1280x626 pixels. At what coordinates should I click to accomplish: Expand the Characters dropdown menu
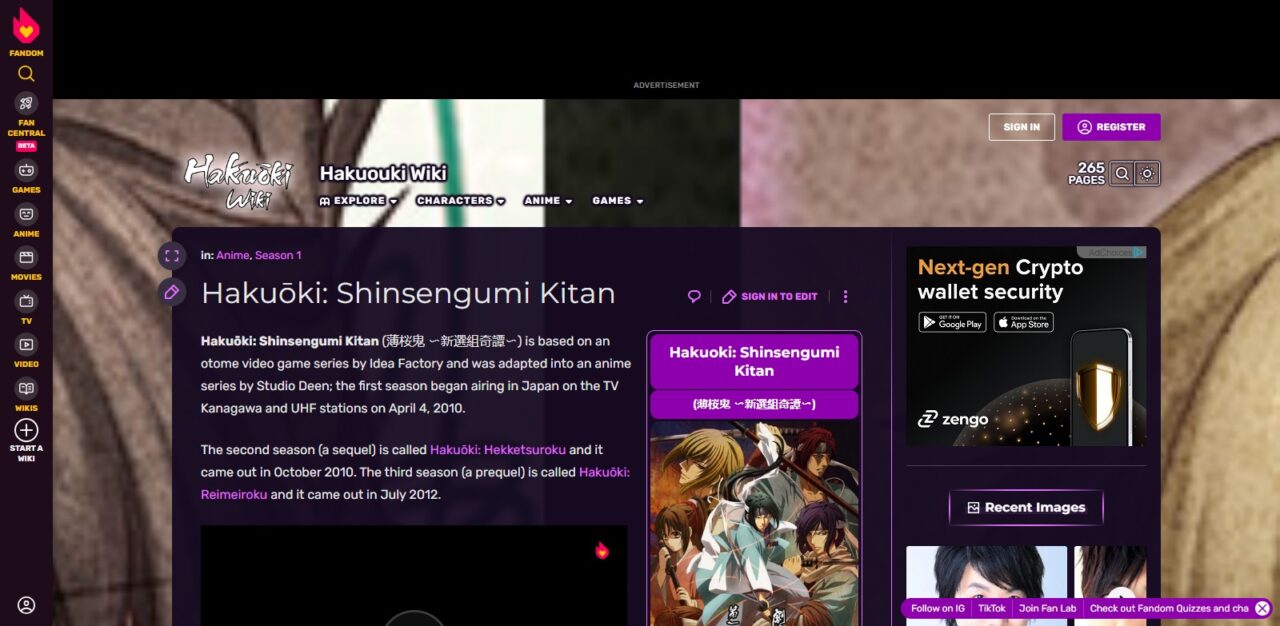[x=461, y=201]
